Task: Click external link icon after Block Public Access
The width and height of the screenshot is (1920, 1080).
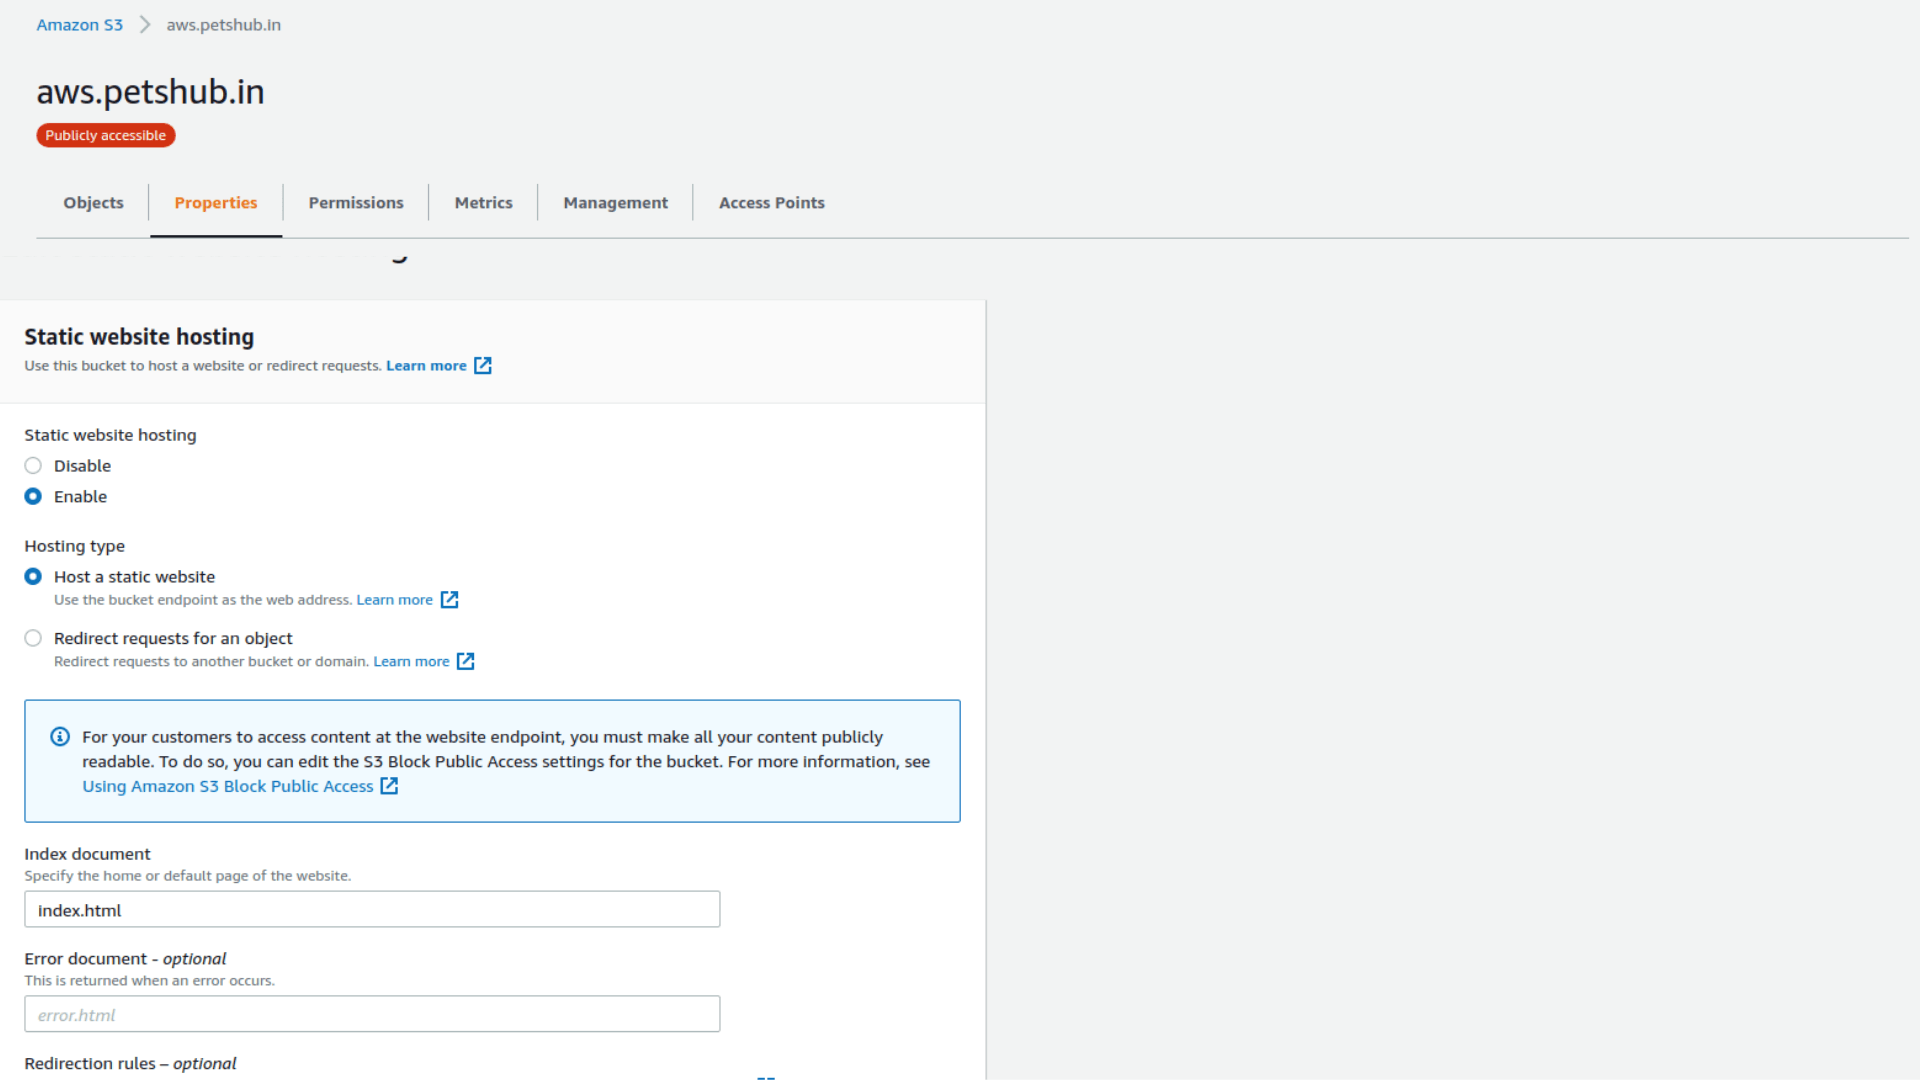Action: [x=390, y=787]
